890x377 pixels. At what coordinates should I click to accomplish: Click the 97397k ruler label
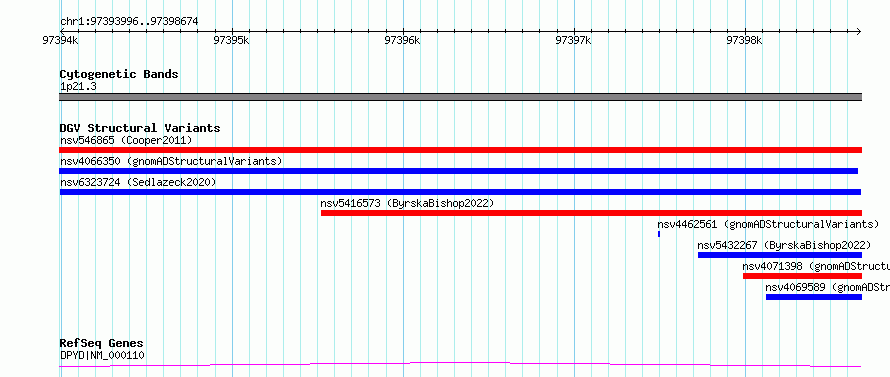[573, 41]
